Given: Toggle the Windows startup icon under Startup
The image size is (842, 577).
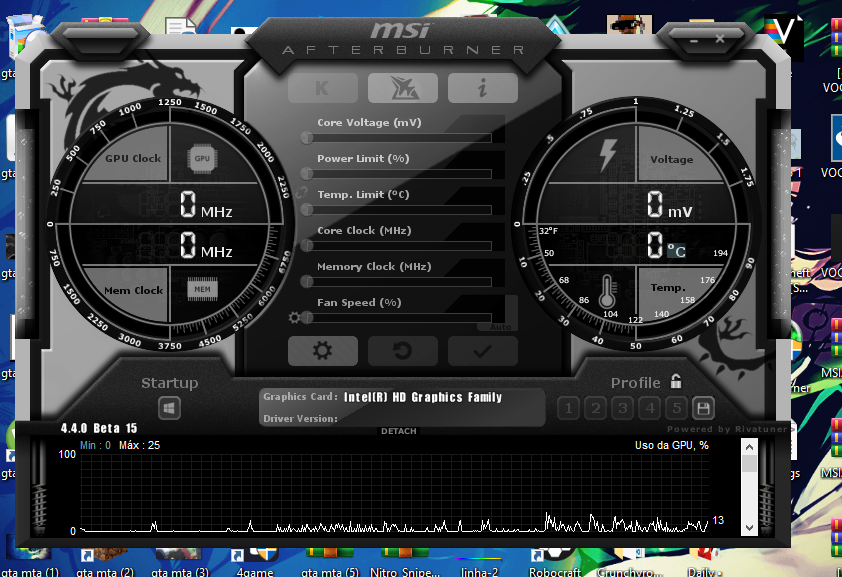Looking at the screenshot, I should tap(169, 408).
